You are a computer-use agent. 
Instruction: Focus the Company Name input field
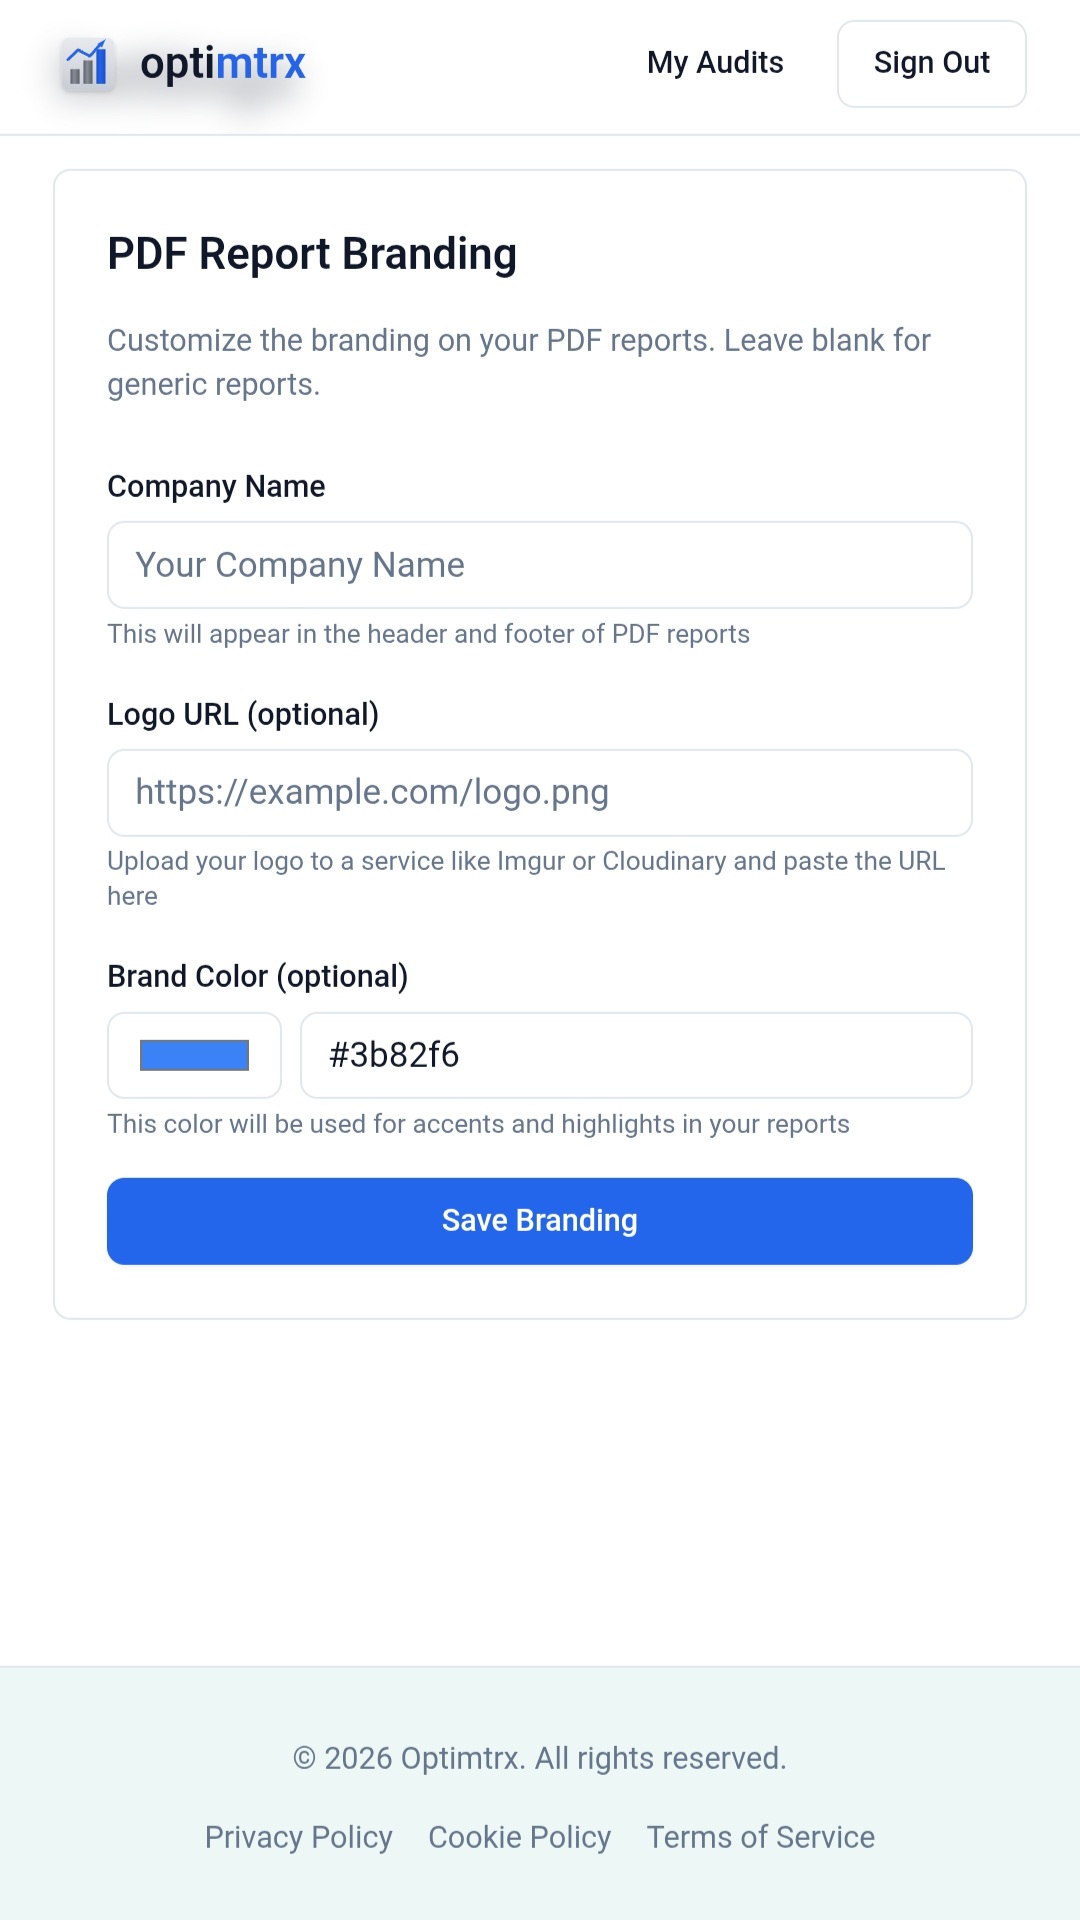[540, 565]
